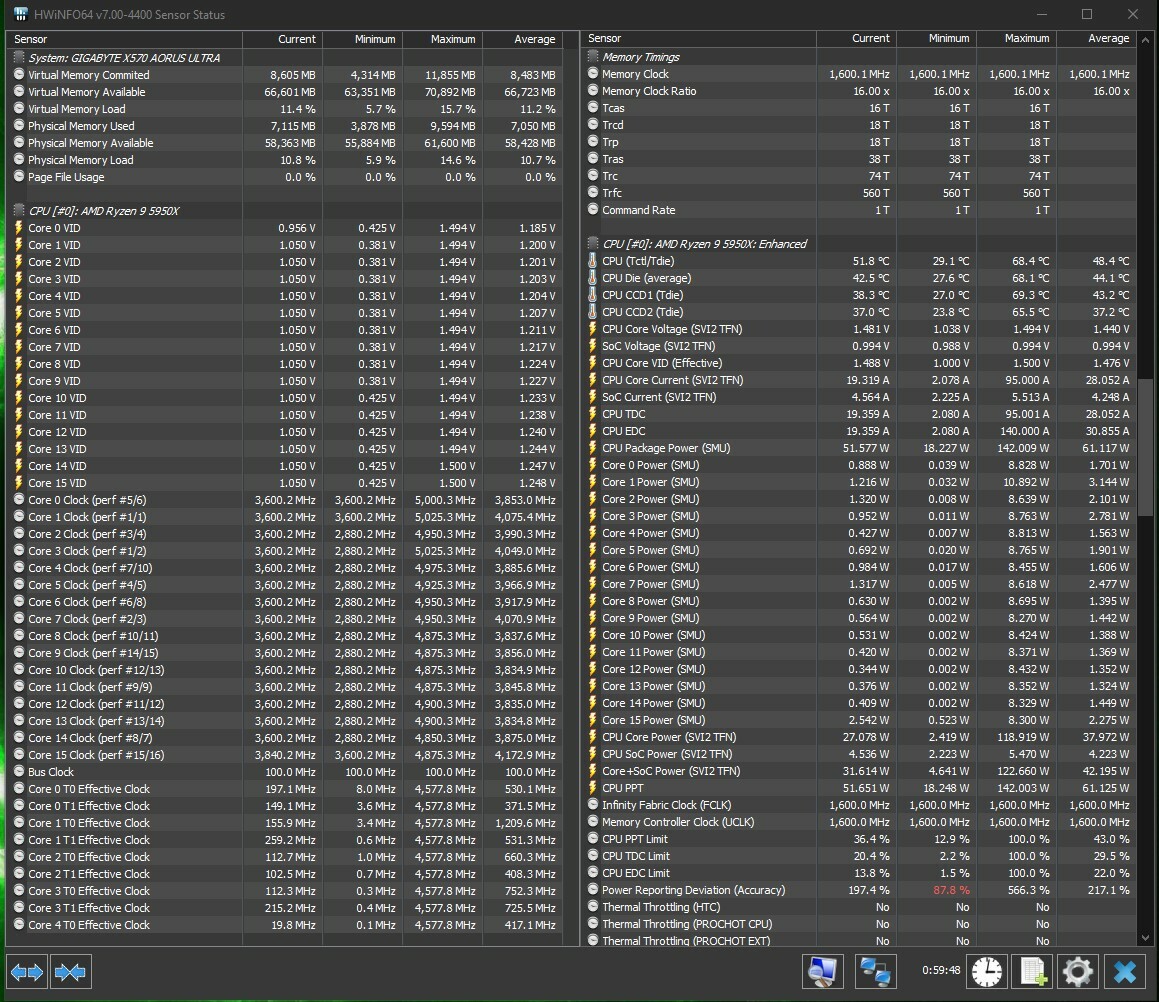Click the Memory Clock round sensor icon
Viewport: 1159px width, 1002px height.
(x=593, y=74)
